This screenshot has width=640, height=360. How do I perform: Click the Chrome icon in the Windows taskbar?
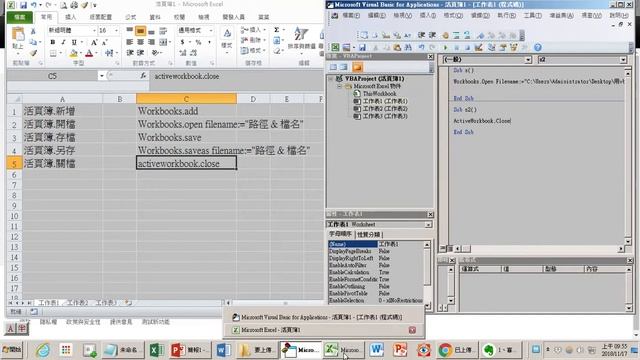tap(445, 350)
